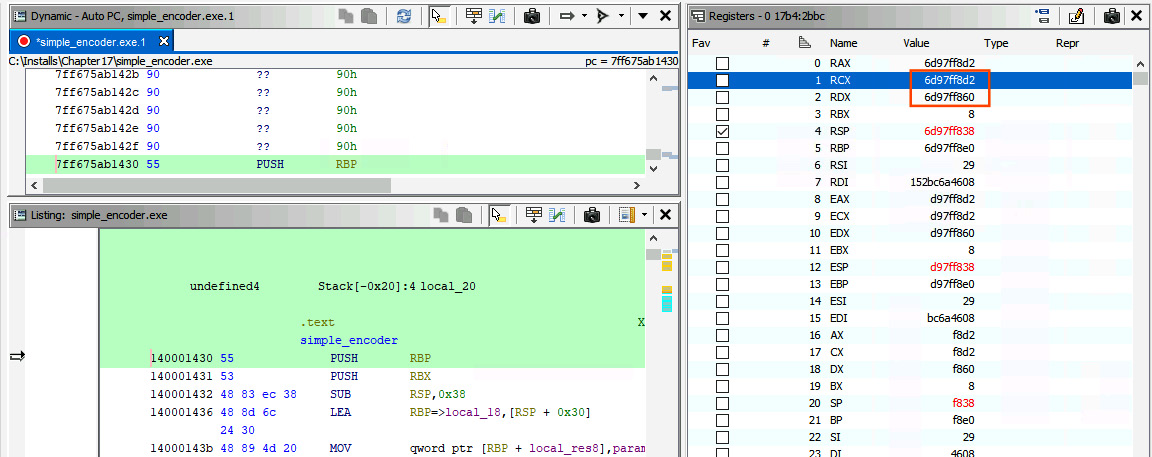Sort registers by the Value column header
1152x457 pixels.
[x=918, y=43]
